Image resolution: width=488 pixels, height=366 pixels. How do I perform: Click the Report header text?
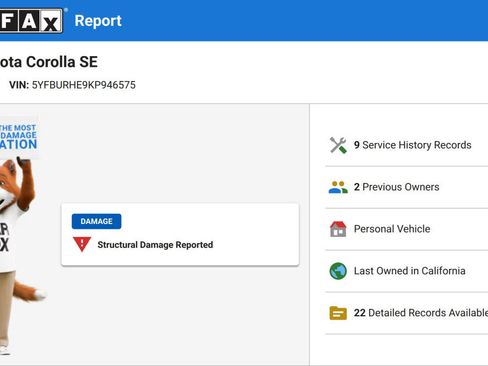[x=98, y=21]
